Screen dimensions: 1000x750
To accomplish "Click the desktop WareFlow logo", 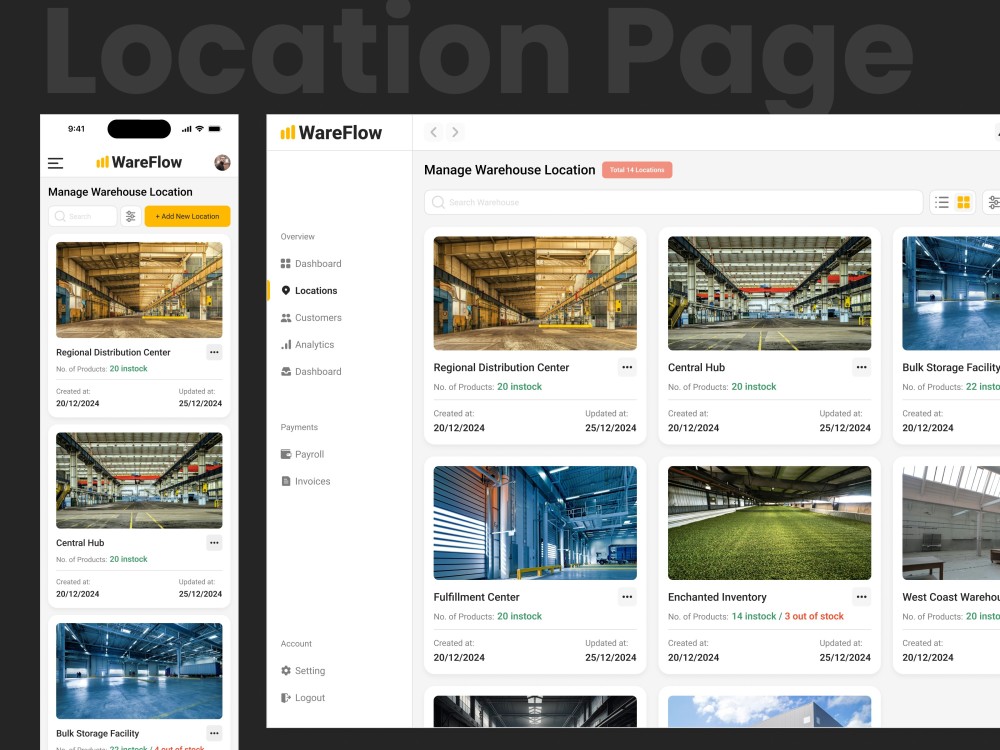I will [331, 133].
